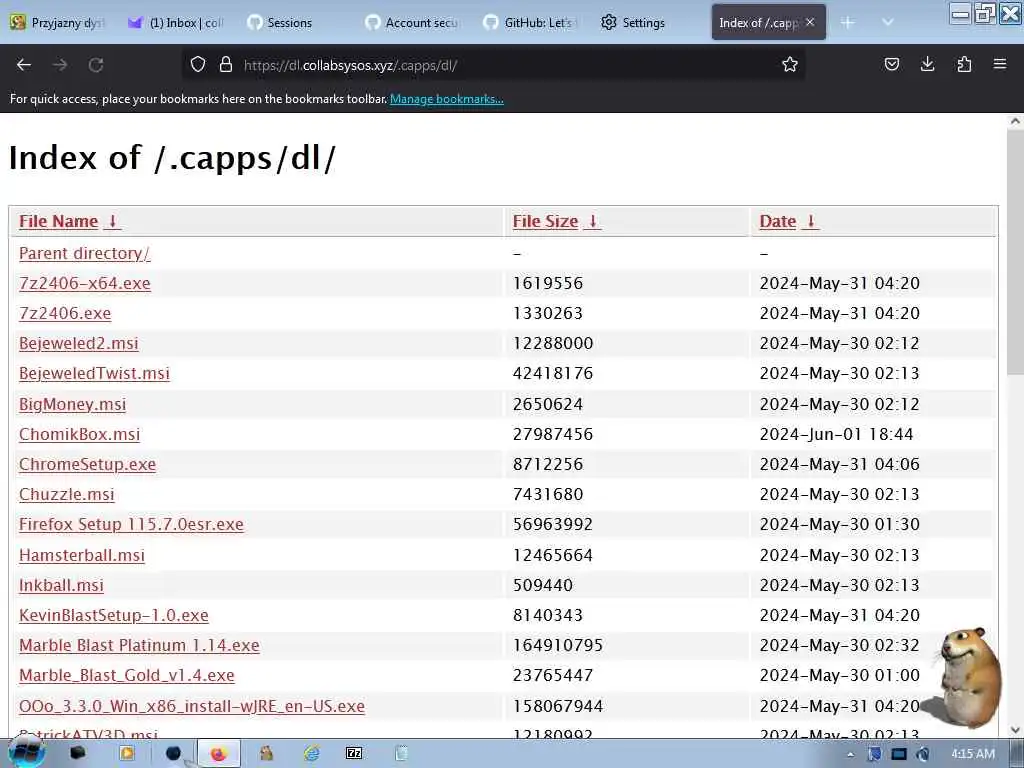Download 7z2406.exe

[x=65, y=313]
